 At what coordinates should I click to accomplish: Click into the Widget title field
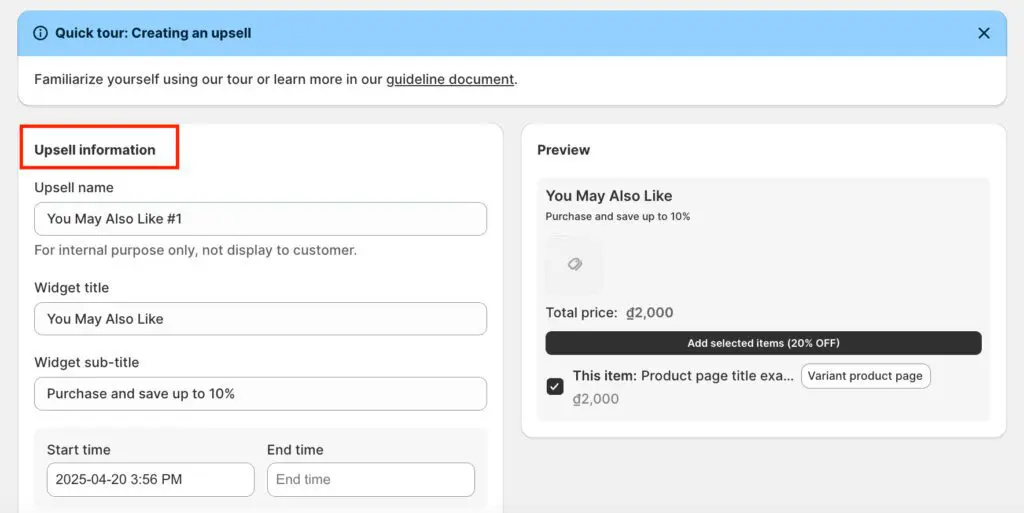(260, 319)
